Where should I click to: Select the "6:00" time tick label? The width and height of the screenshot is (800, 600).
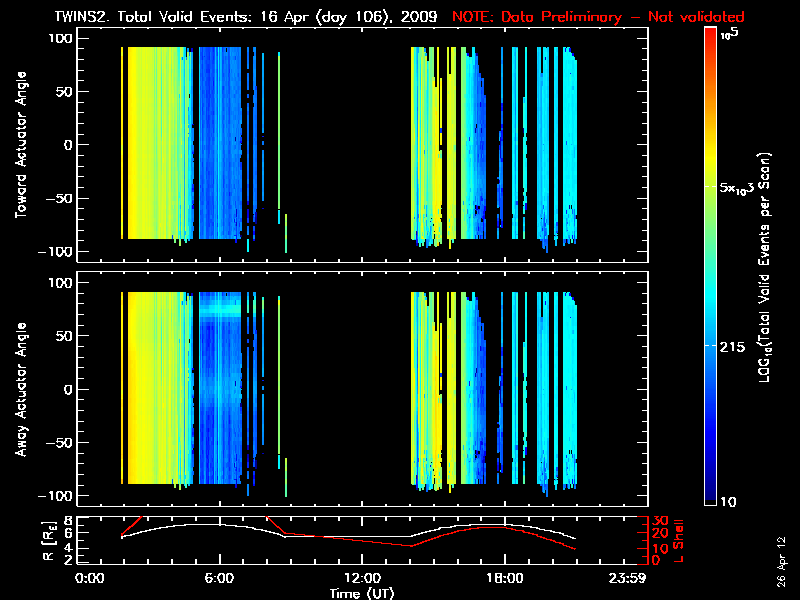coord(219,579)
